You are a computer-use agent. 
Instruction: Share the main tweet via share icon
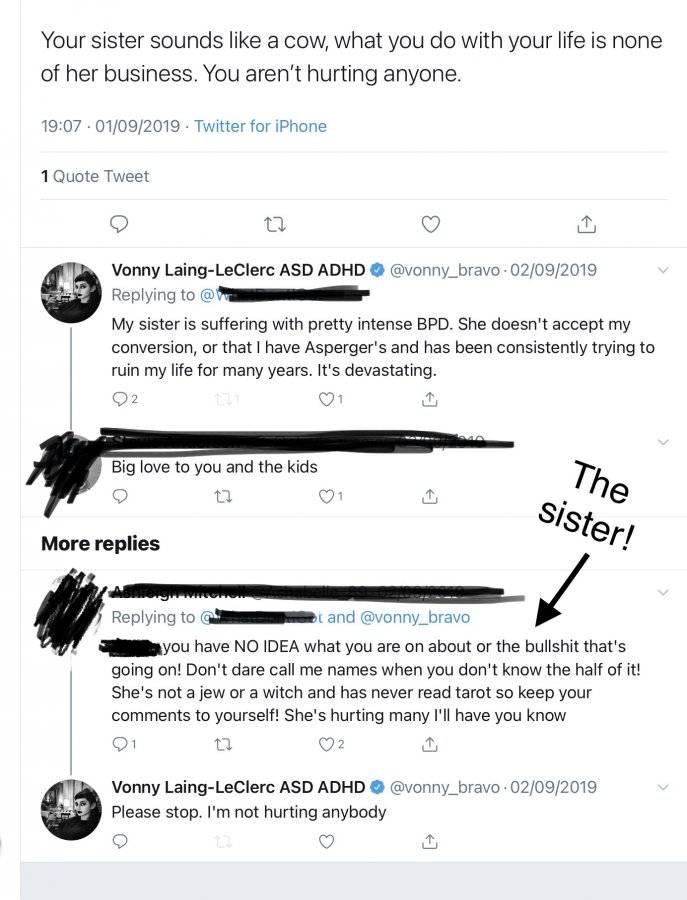(586, 224)
